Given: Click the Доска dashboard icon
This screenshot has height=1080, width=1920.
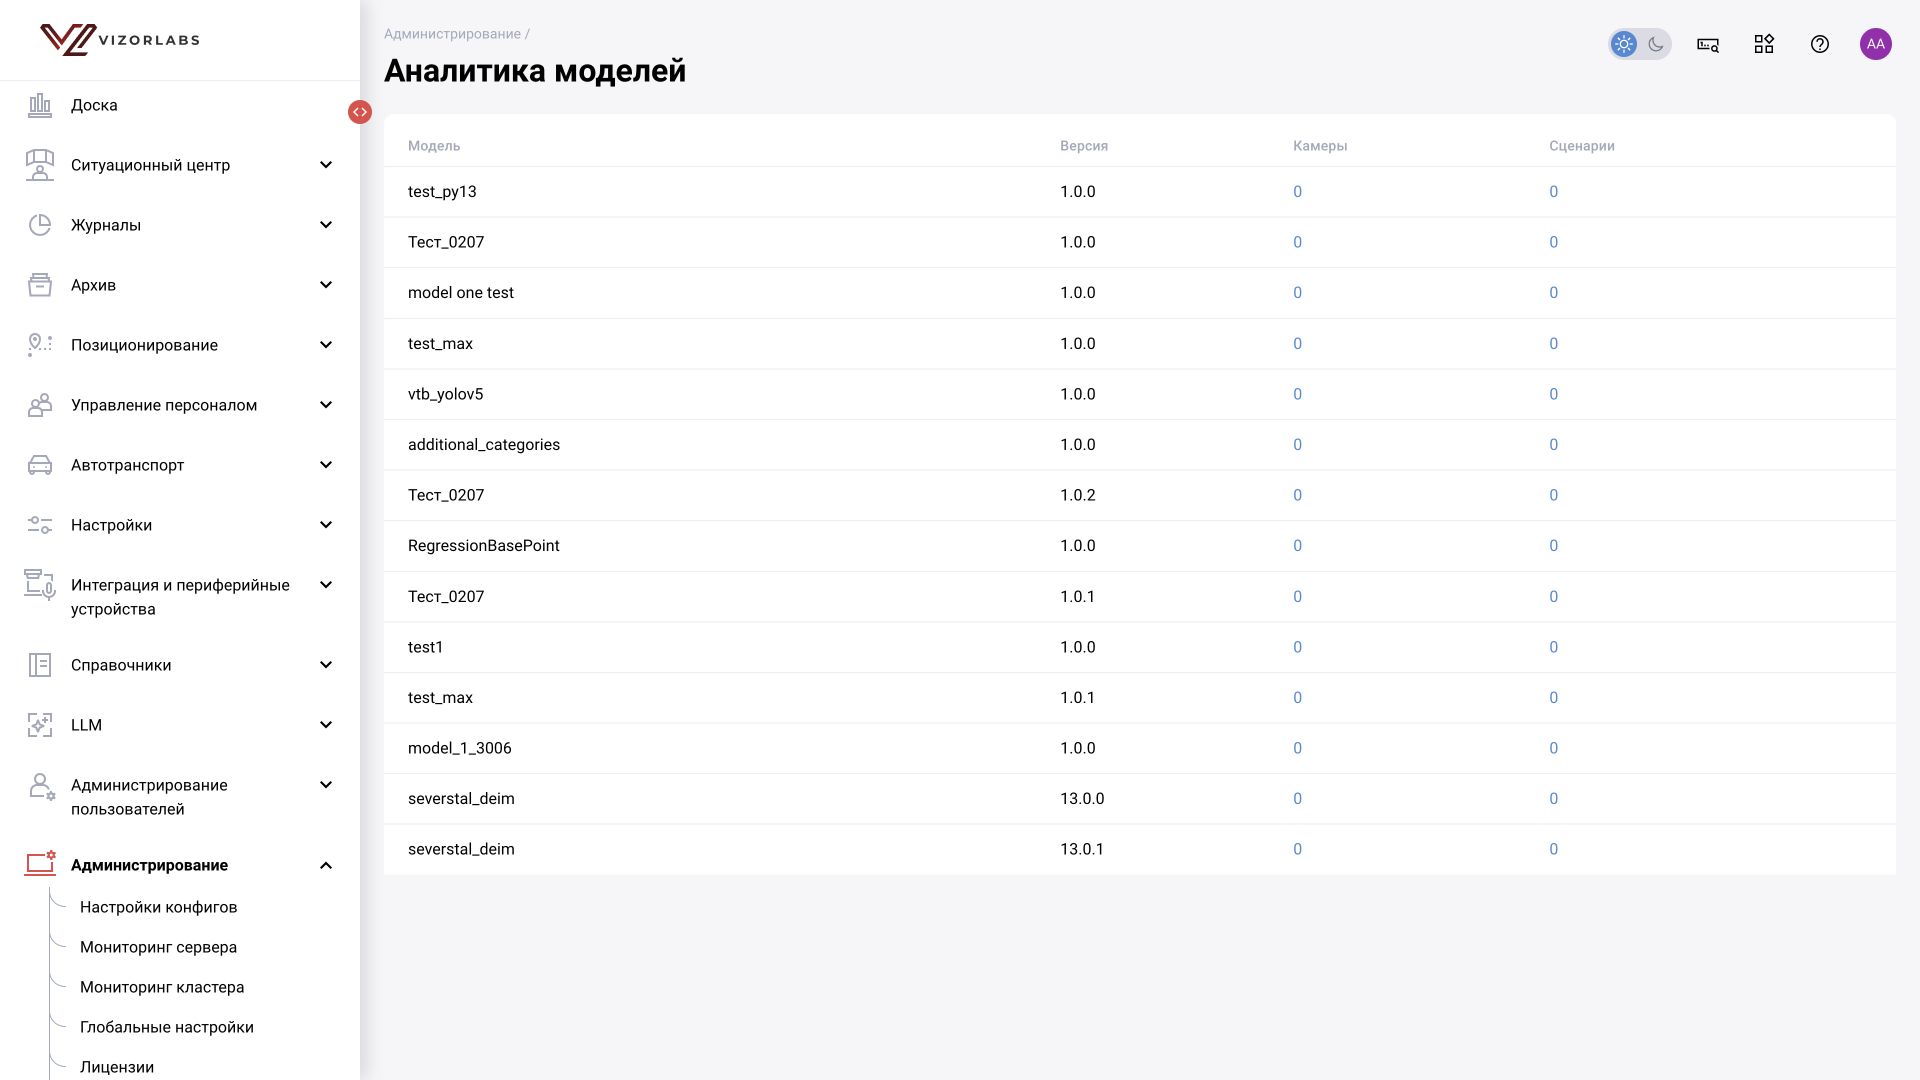Looking at the screenshot, I should (40, 105).
